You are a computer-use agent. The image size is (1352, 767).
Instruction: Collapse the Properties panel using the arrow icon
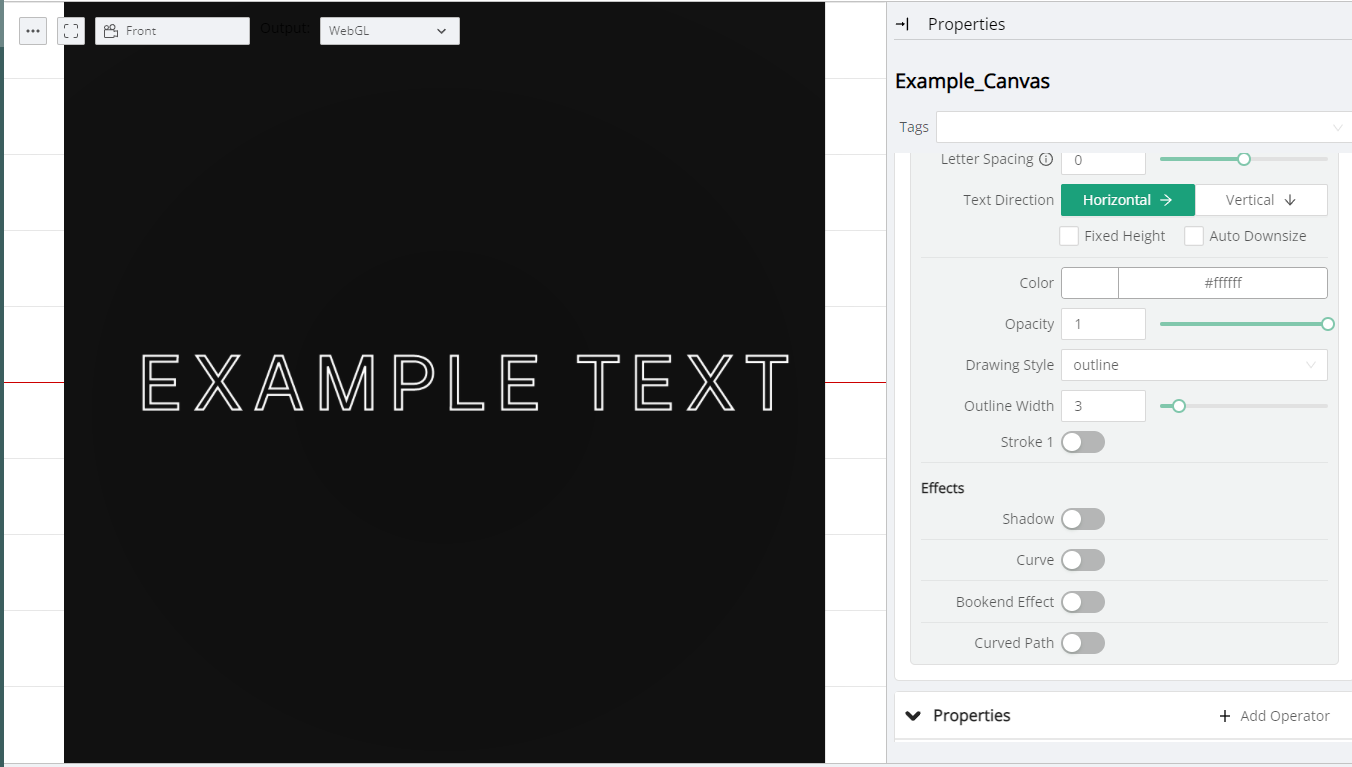point(902,24)
